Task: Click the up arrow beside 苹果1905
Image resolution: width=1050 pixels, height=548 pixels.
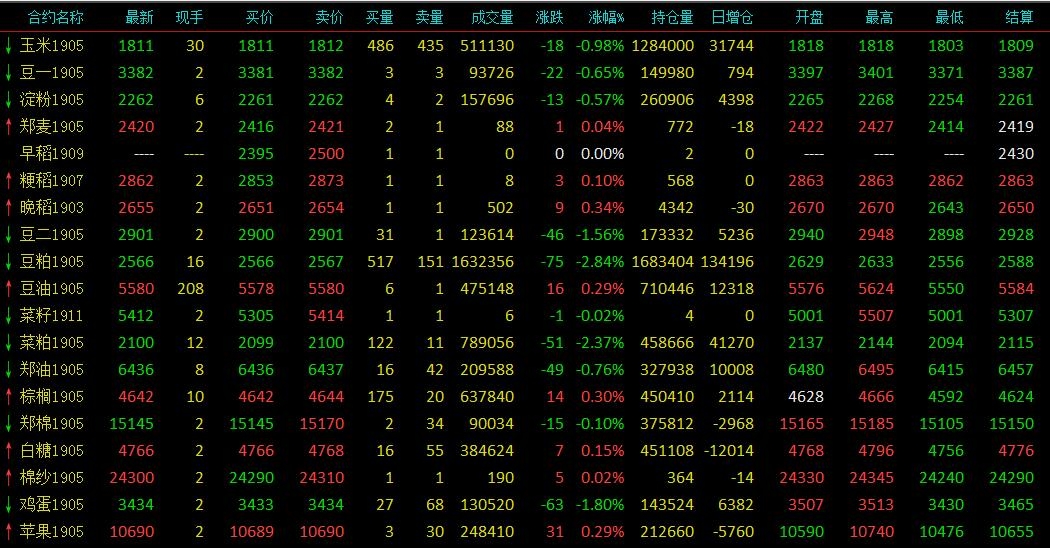Action: 9,532
